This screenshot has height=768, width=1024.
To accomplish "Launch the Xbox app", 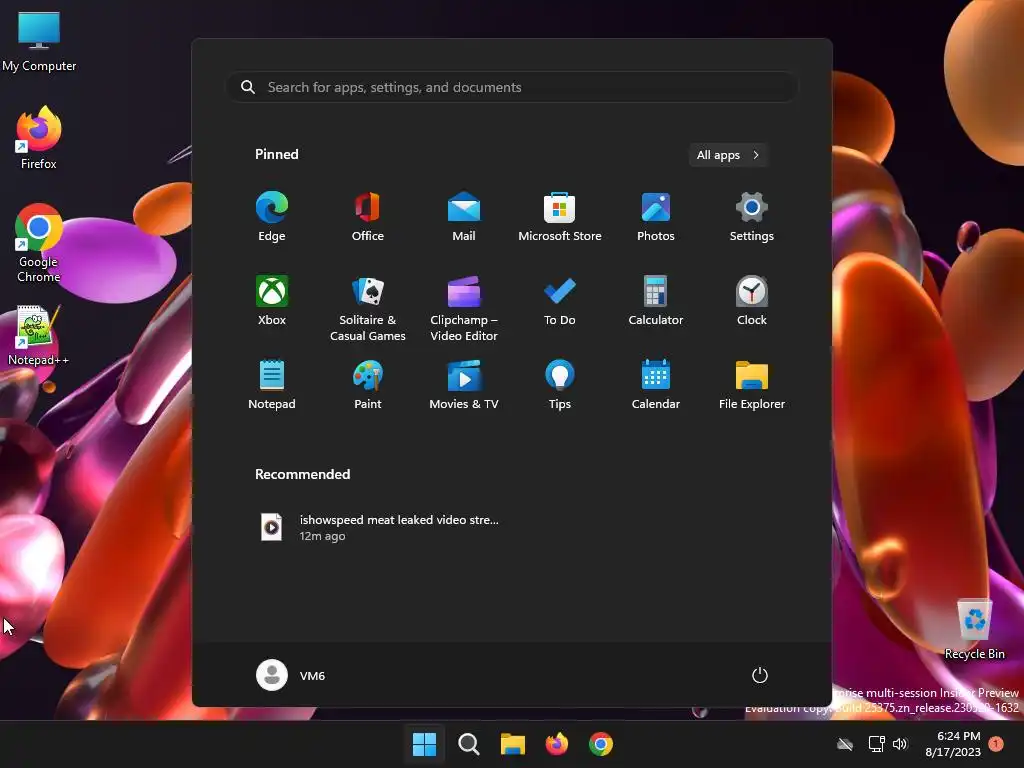I will [272, 300].
